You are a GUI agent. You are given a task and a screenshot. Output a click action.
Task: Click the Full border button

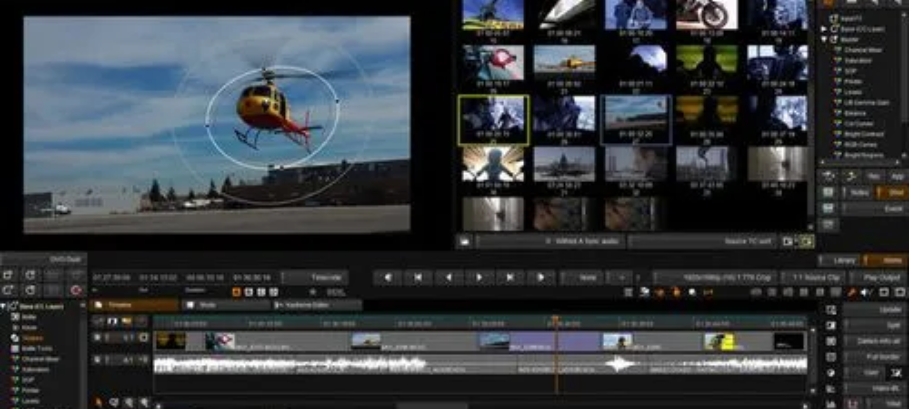click(x=875, y=357)
